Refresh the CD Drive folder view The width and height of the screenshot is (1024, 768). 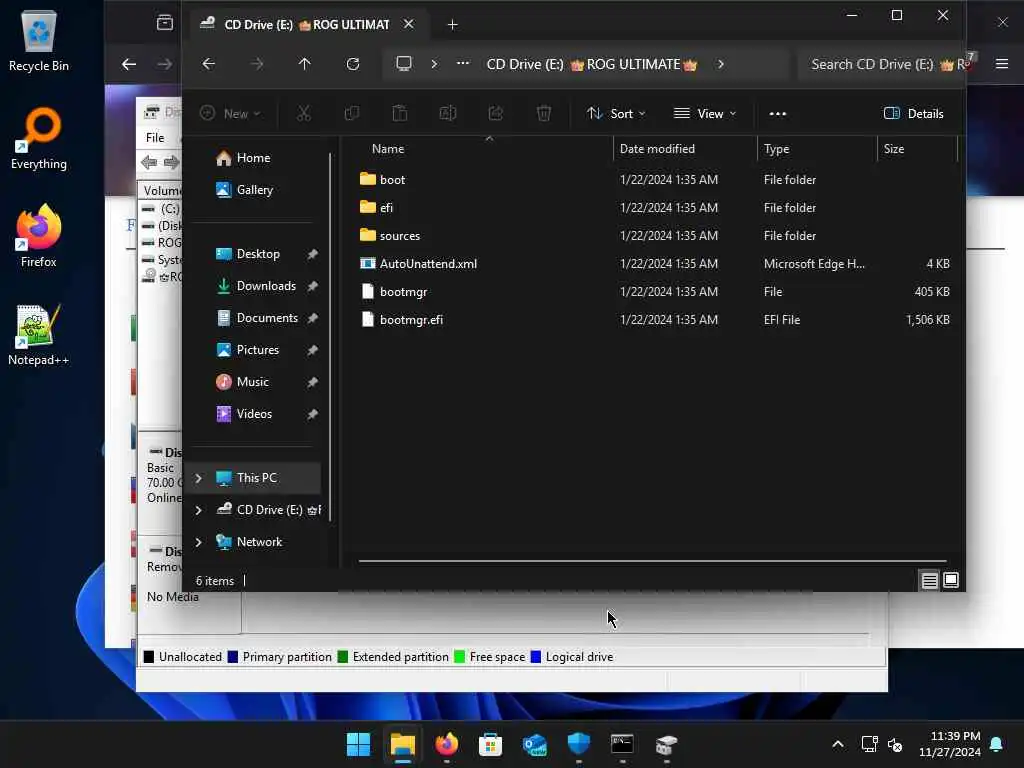pyautogui.click(x=353, y=64)
